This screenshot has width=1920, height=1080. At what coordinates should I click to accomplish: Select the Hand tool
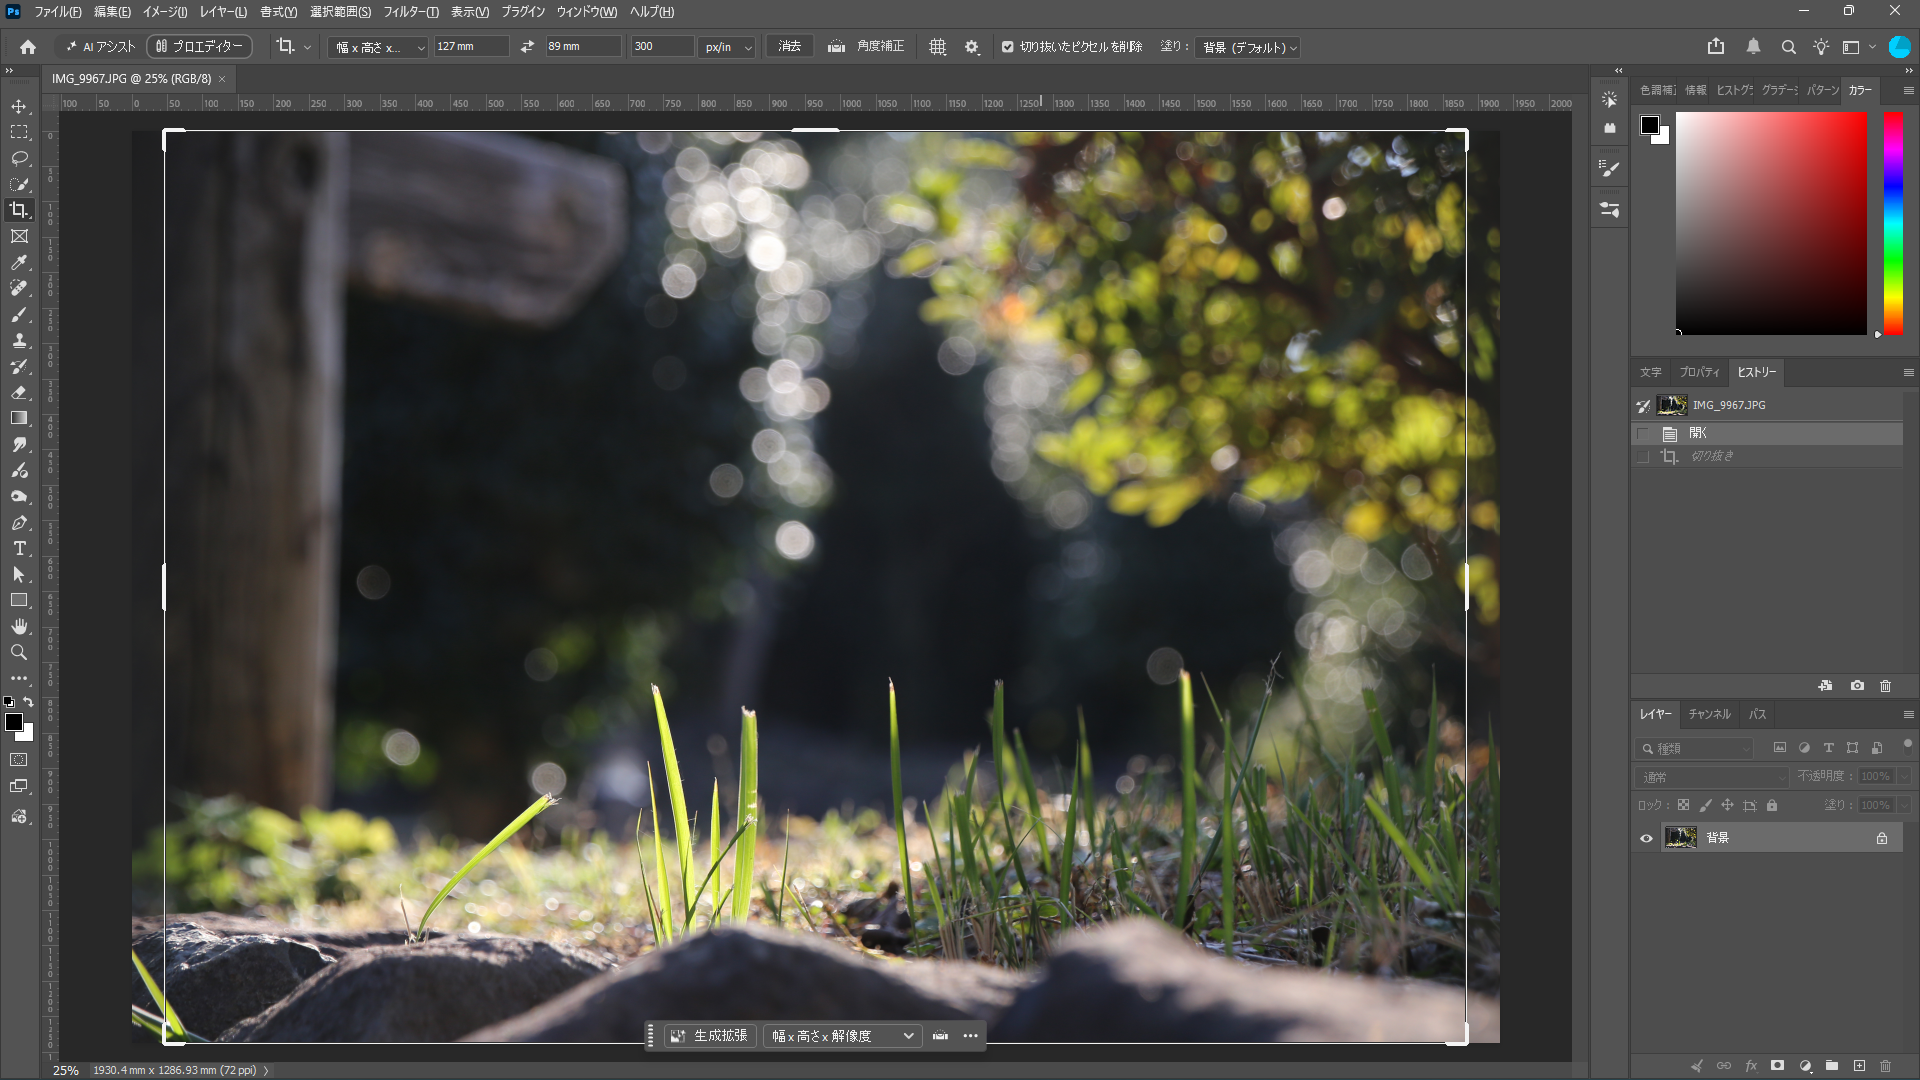(19, 626)
